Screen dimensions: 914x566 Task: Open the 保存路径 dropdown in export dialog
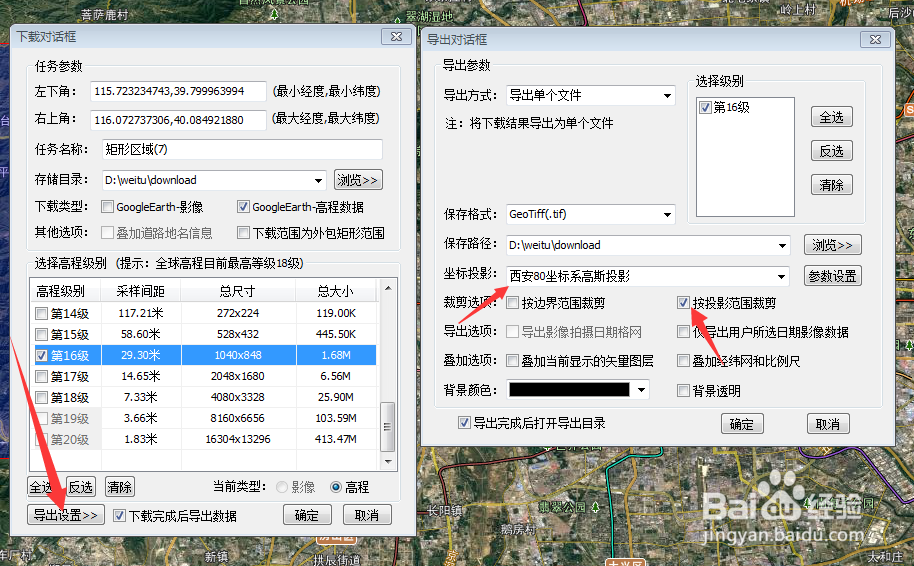pos(782,245)
